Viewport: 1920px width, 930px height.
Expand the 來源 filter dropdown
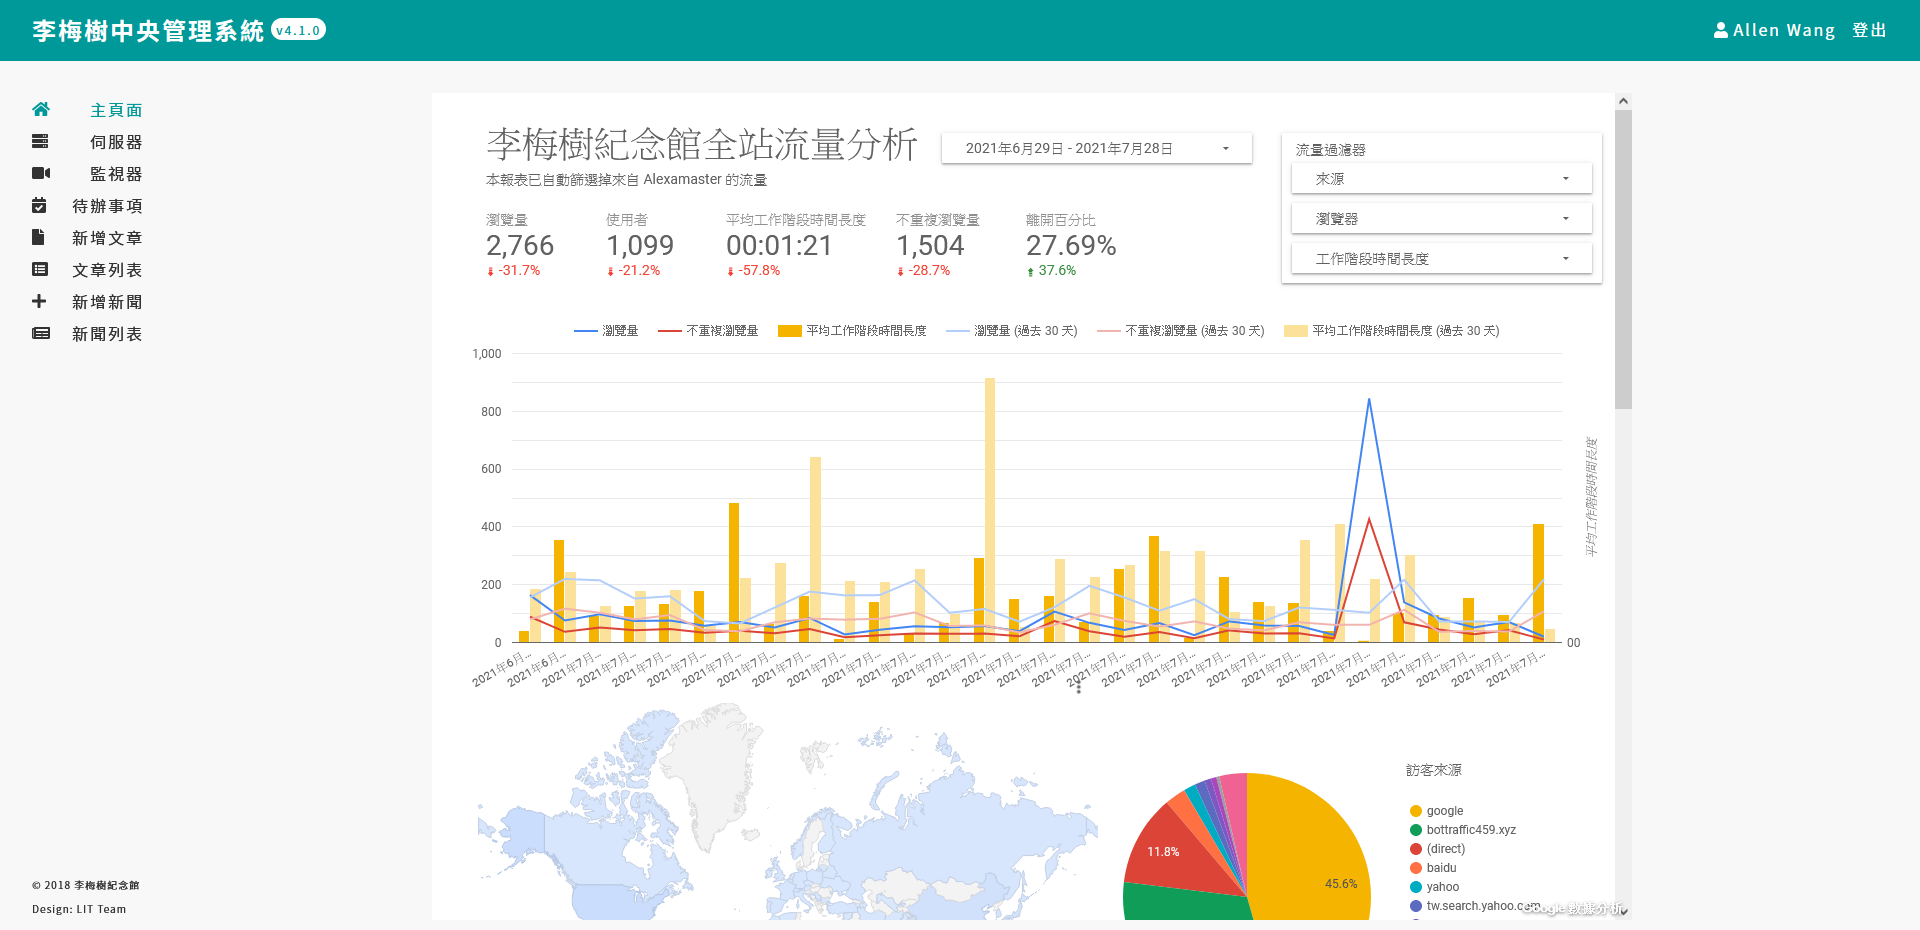pyautogui.click(x=1441, y=178)
